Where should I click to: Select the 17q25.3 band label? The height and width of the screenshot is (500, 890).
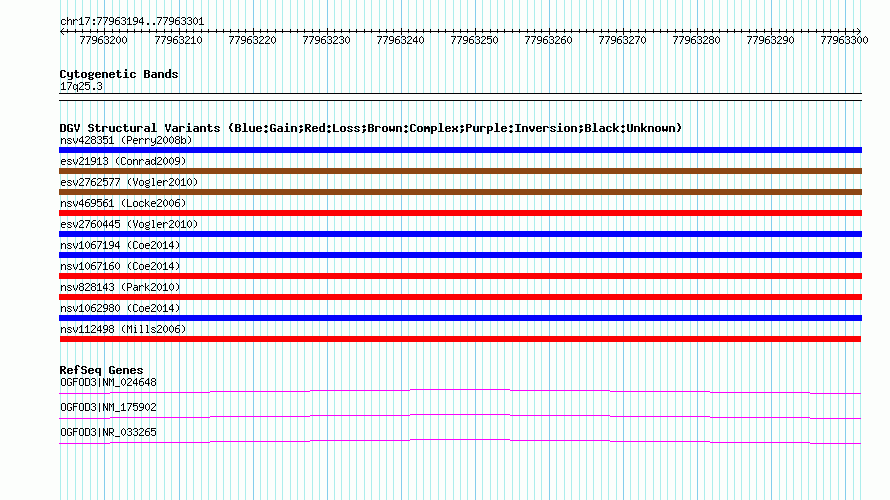pyautogui.click(x=81, y=86)
